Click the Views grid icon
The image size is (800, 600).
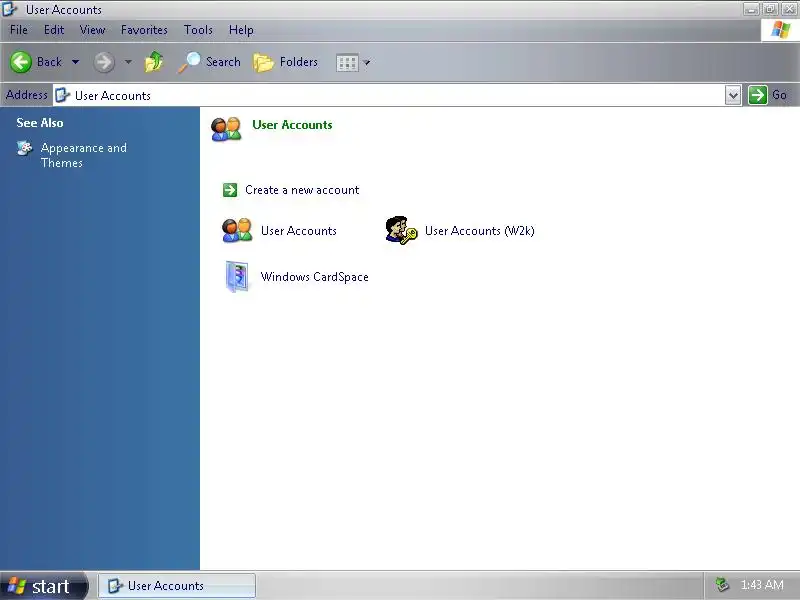[347, 63]
